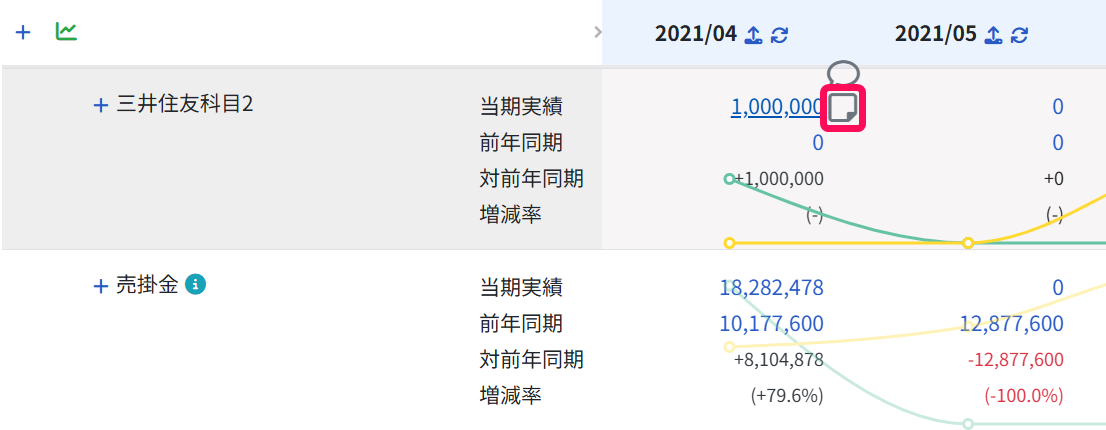Open the green line chart icon
This screenshot has height=430, width=1106.
pyautogui.click(x=66, y=32)
